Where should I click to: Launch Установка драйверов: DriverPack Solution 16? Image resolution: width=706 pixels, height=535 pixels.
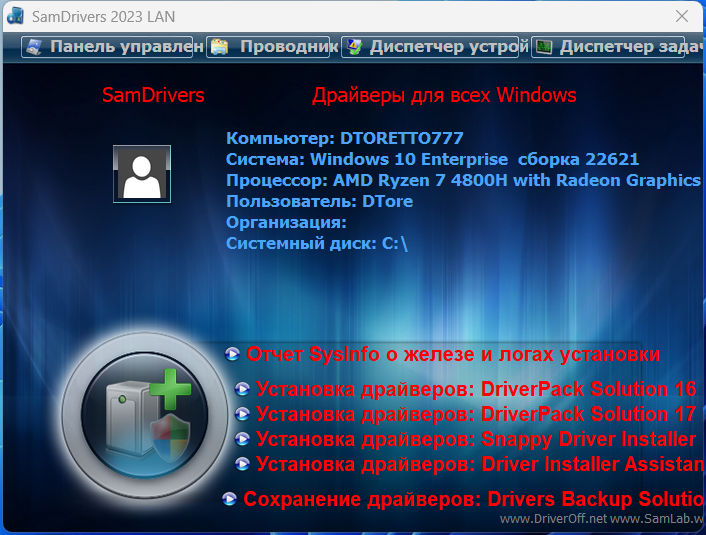click(476, 389)
